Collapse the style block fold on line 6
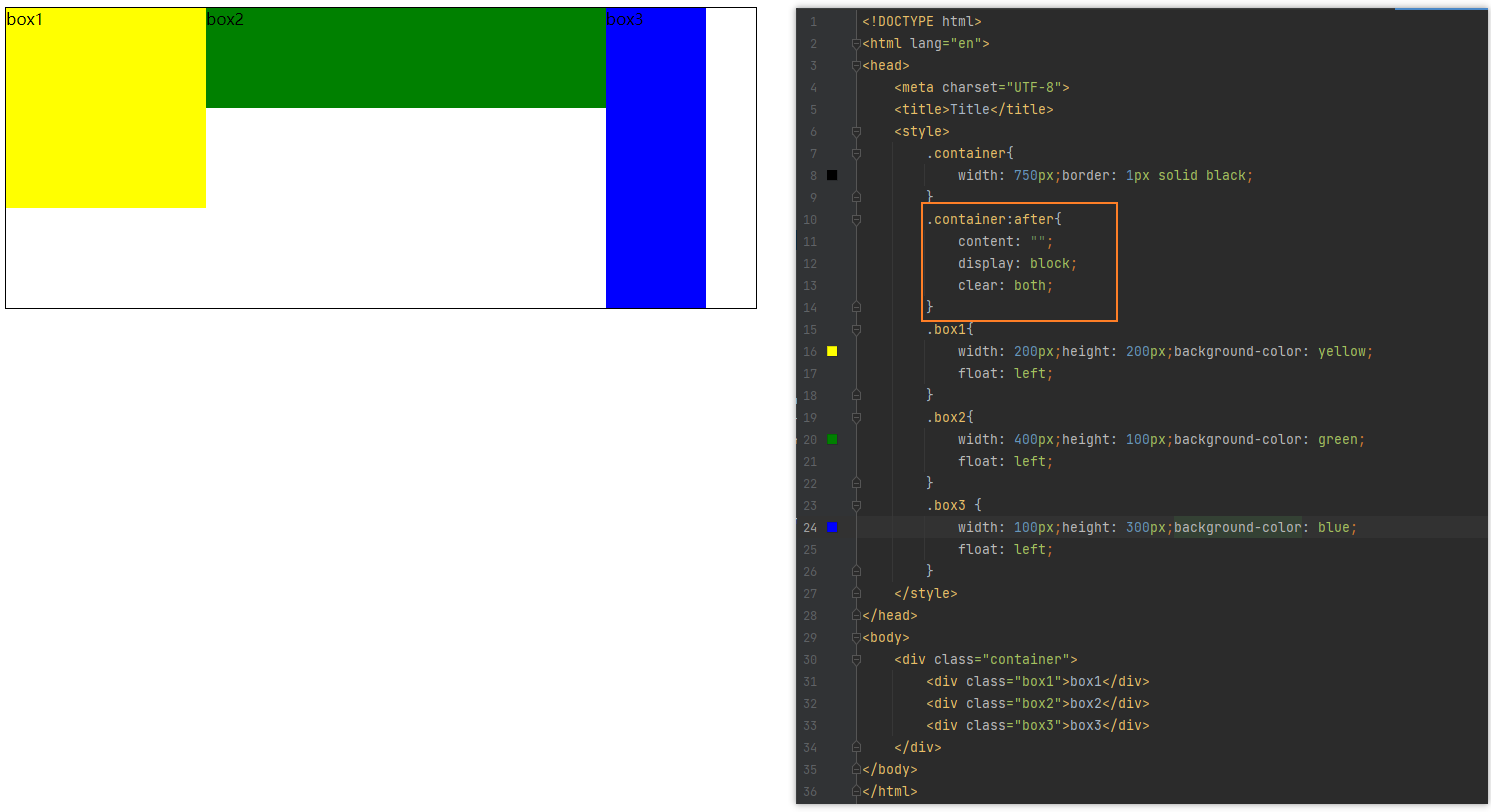 click(x=856, y=131)
